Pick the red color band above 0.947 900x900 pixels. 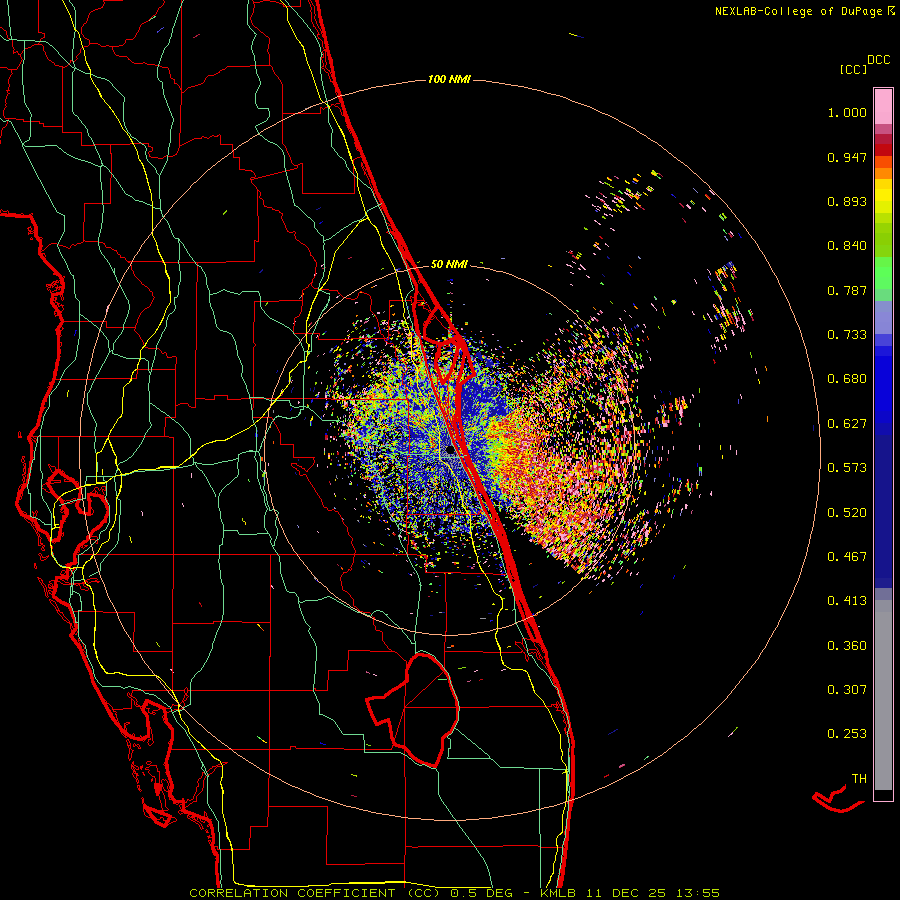pyautogui.click(x=883, y=149)
